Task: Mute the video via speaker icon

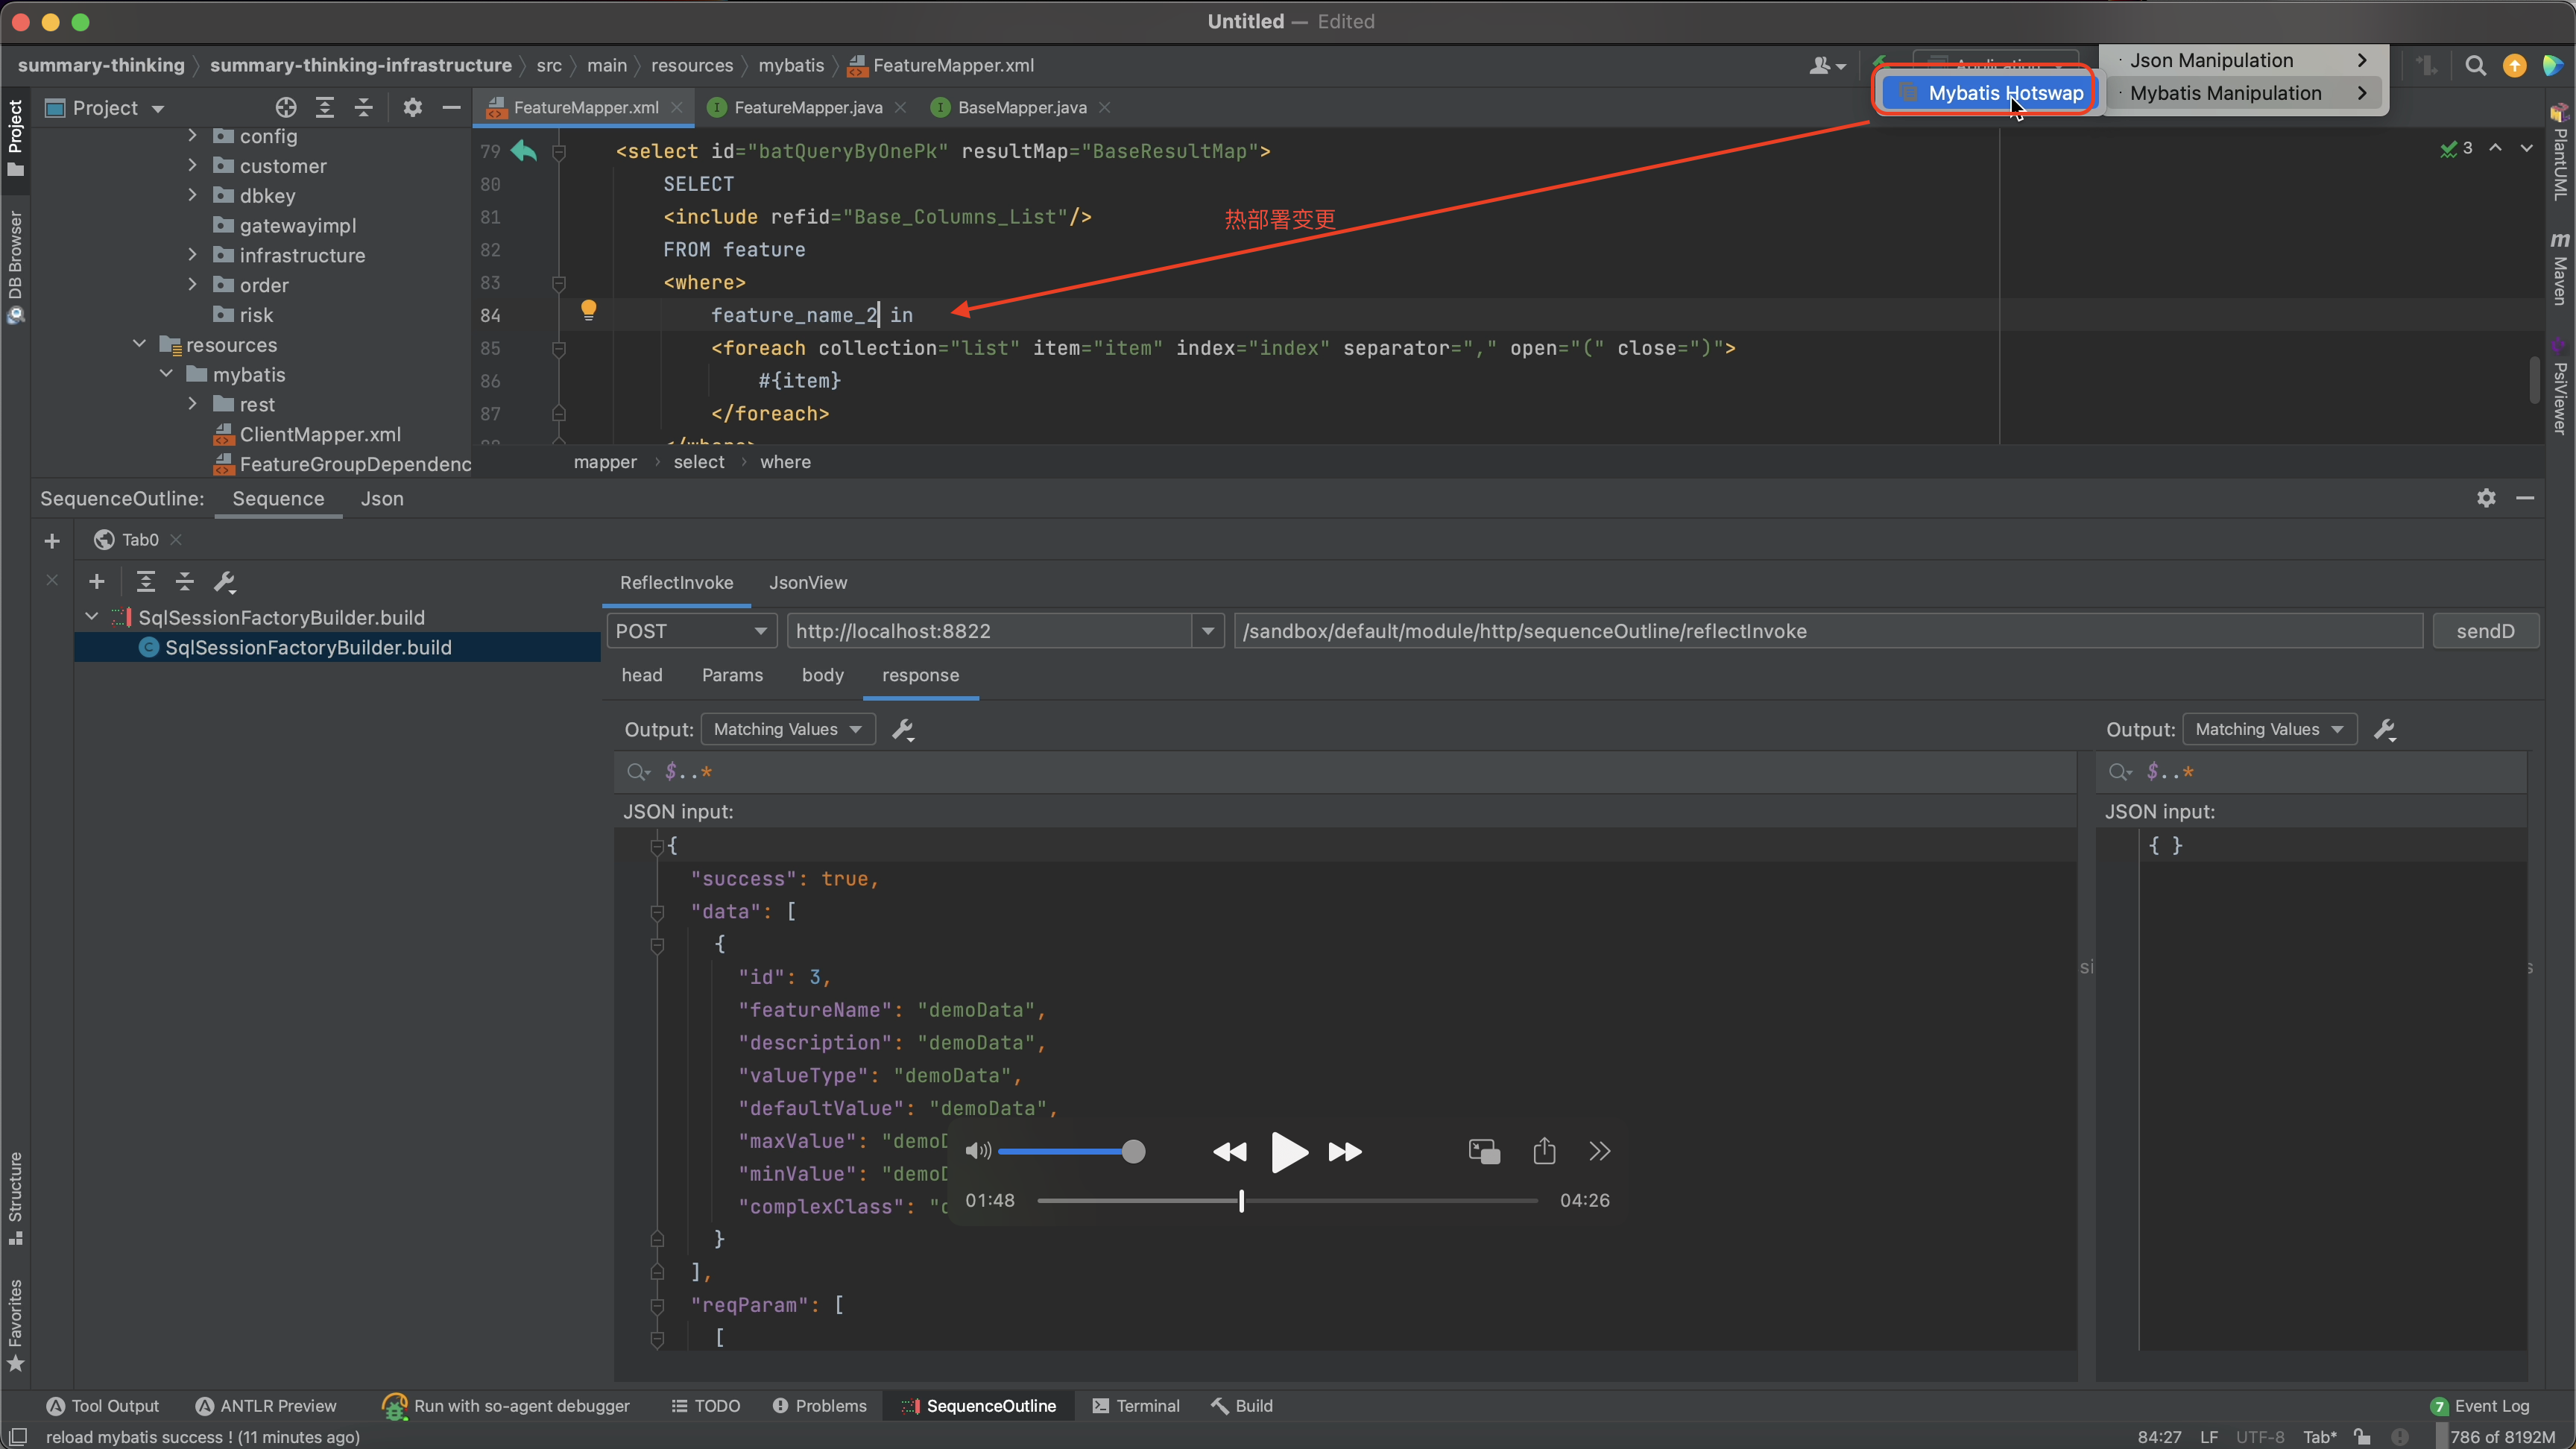Action: click(978, 1151)
